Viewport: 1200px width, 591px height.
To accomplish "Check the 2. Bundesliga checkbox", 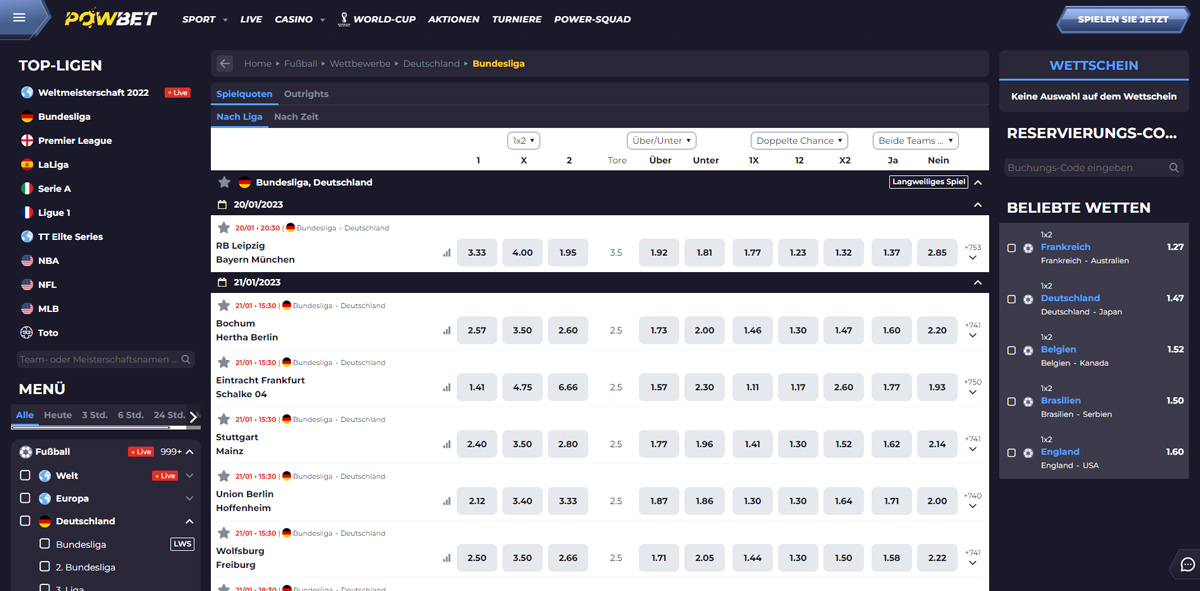I will click(44, 567).
